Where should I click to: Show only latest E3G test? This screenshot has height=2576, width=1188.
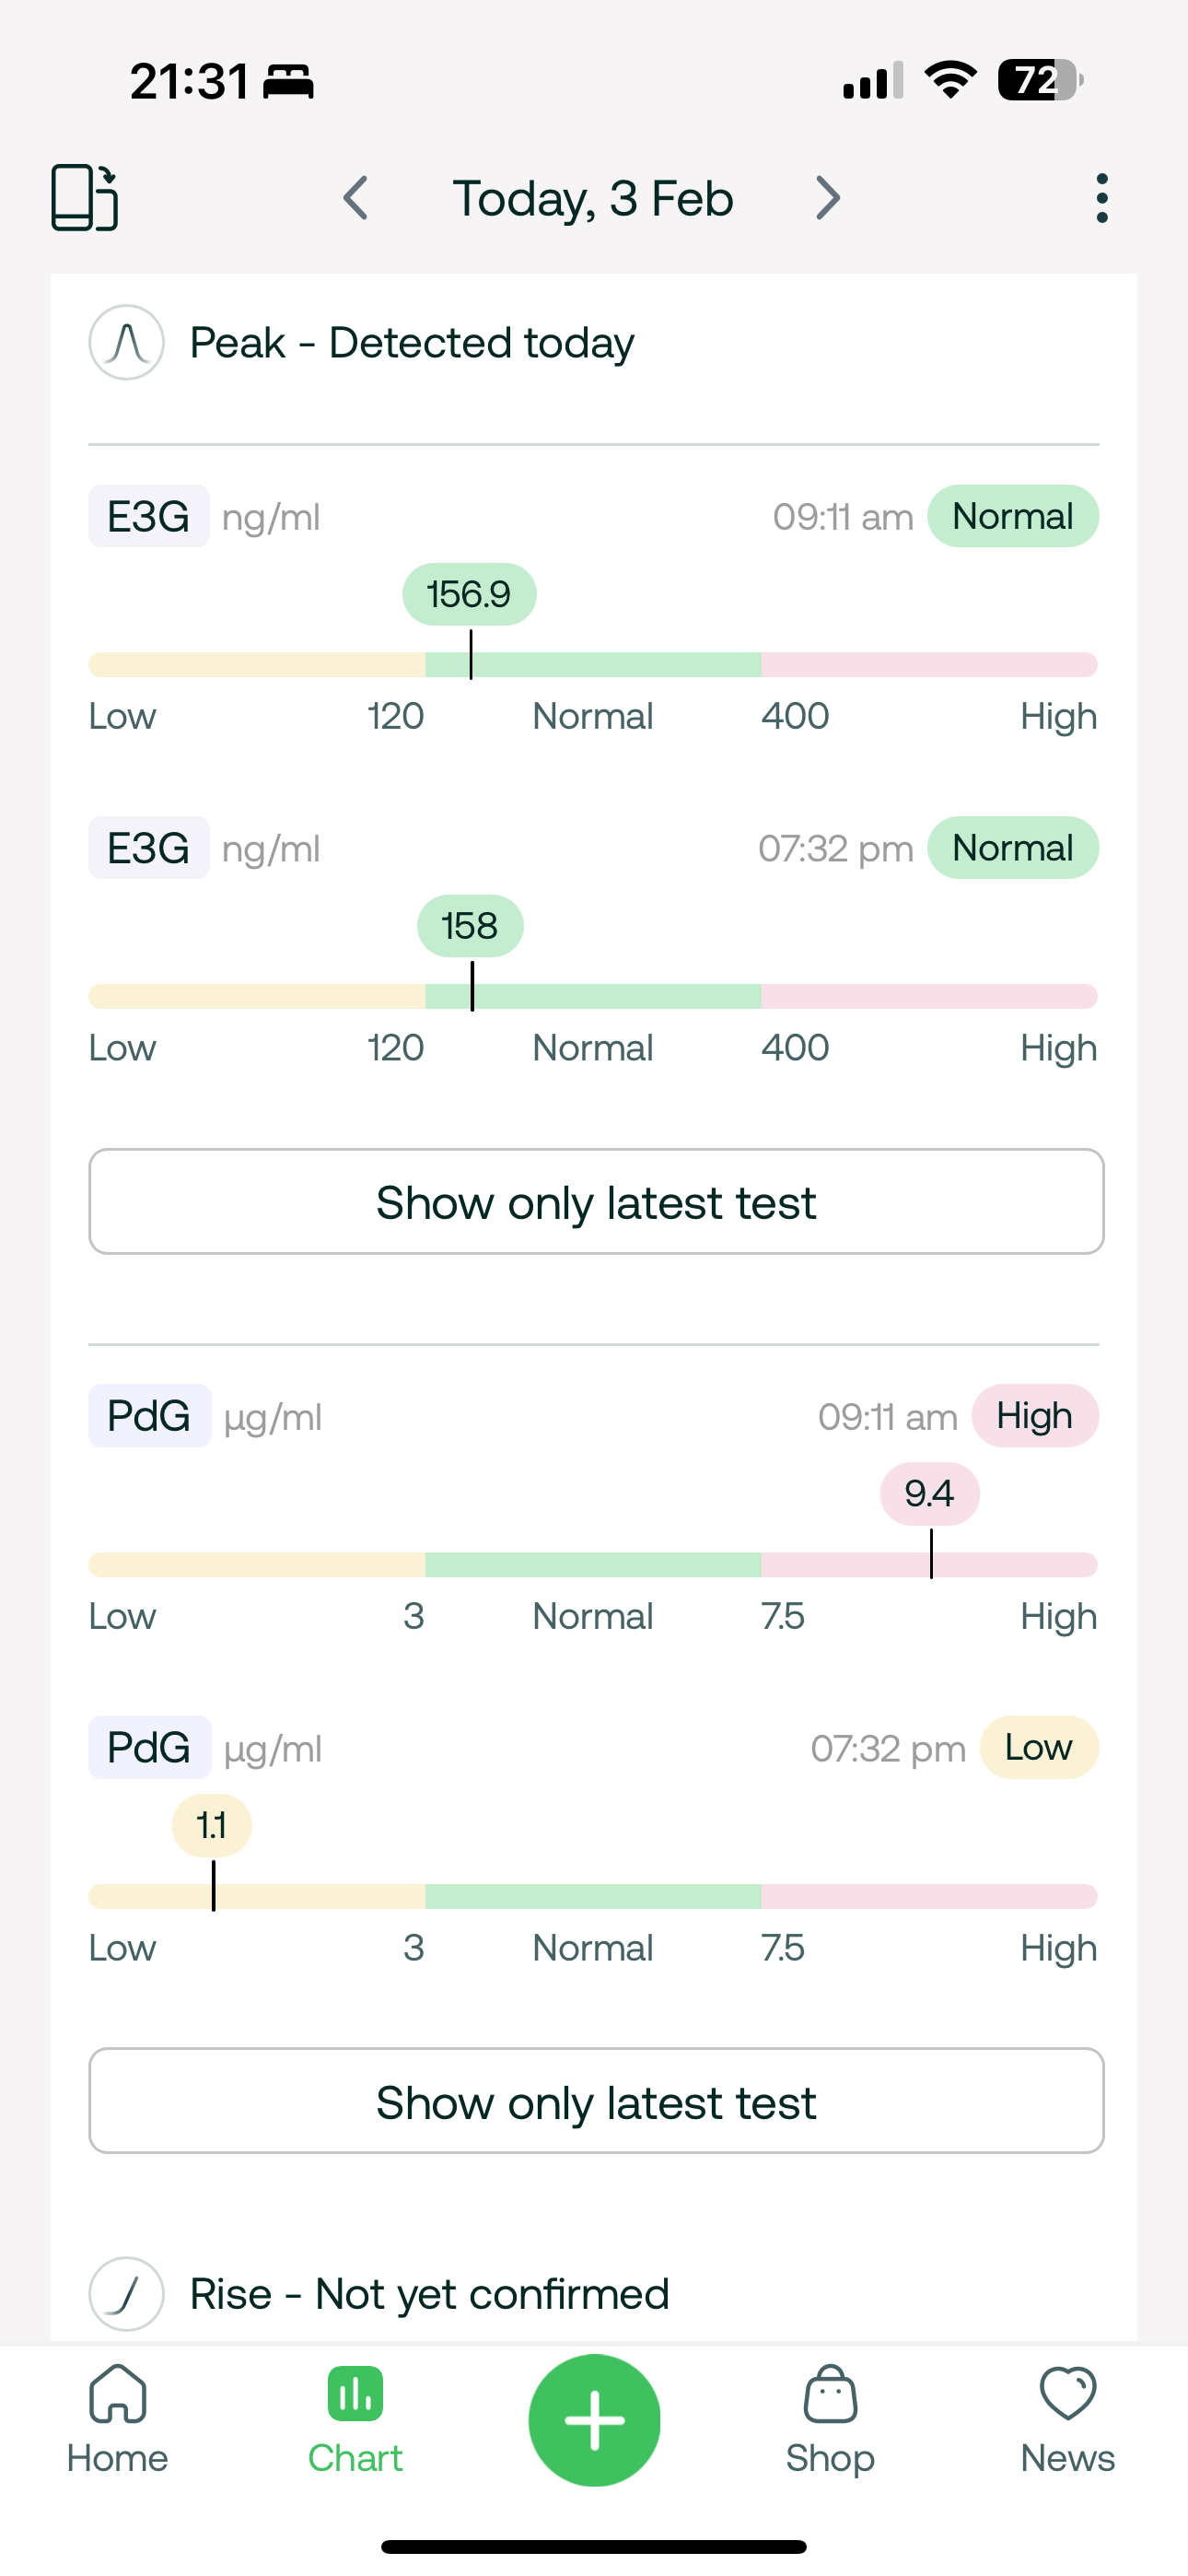[596, 1202]
